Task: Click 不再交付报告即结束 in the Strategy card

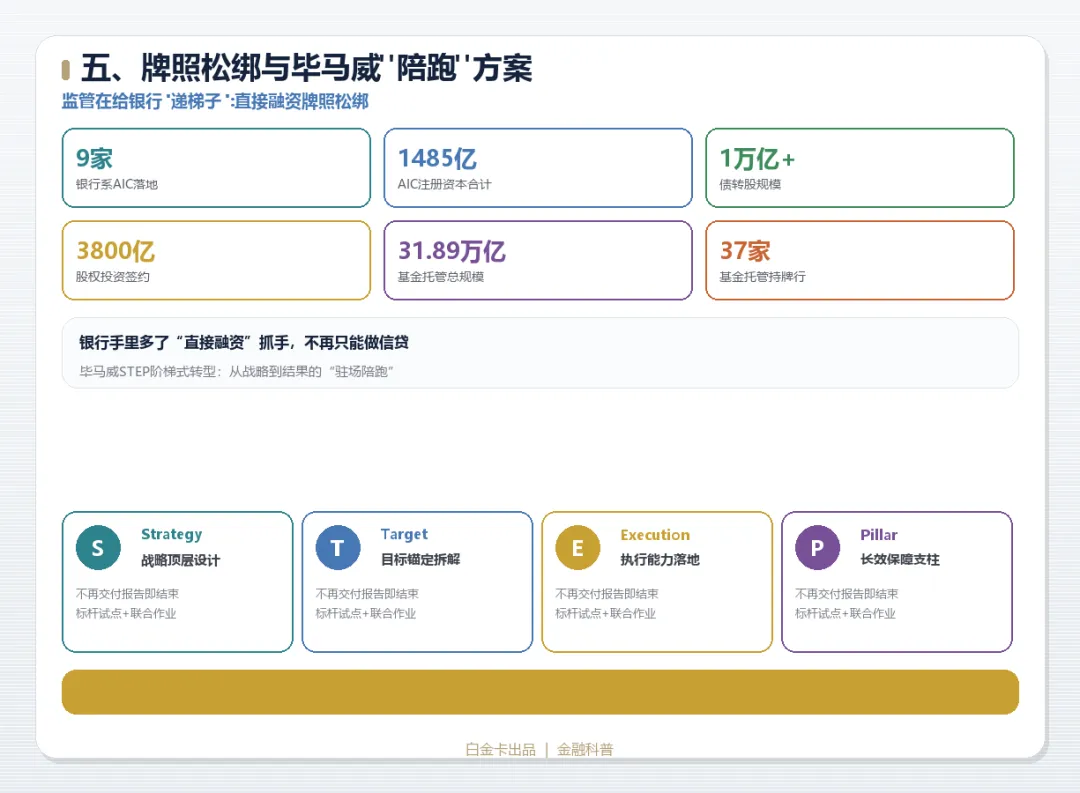Action: [127, 594]
